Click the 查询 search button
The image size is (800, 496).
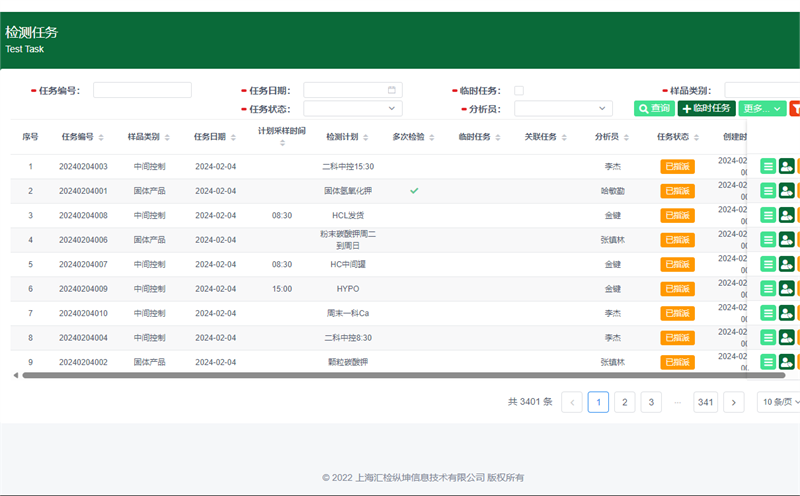pos(654,108)
